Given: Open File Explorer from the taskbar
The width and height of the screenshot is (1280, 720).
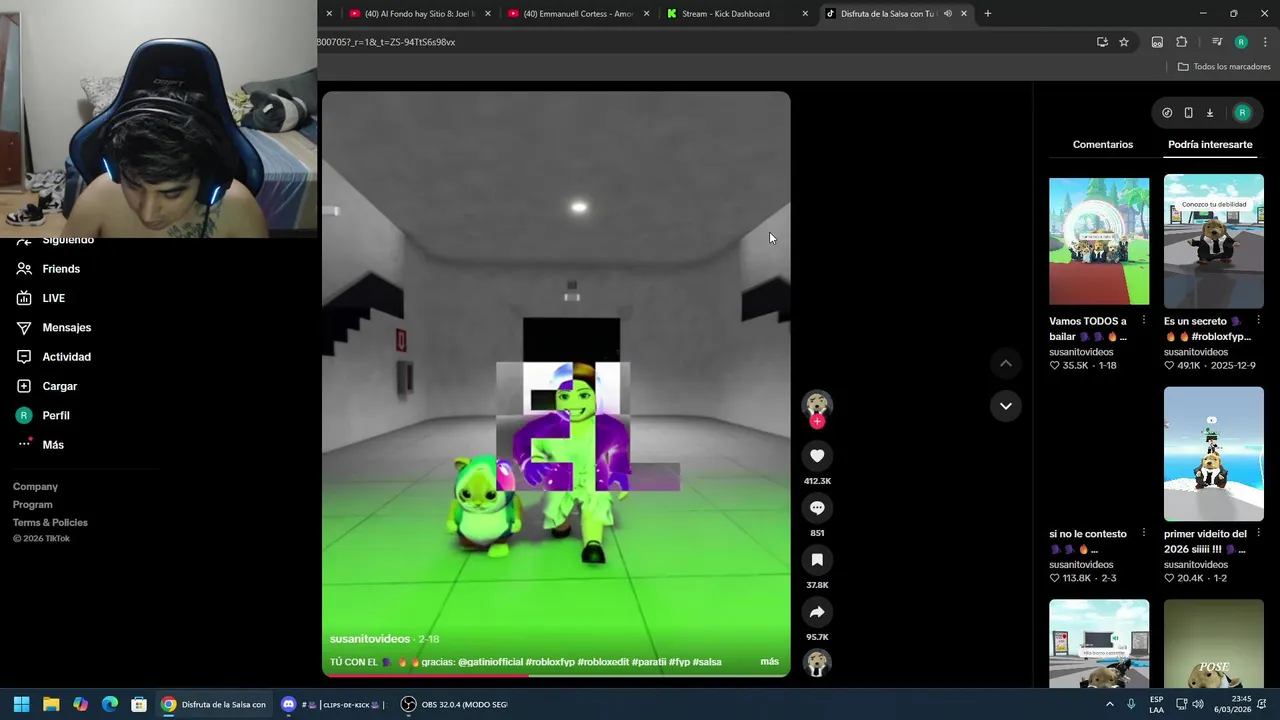Looking at the screenshot, I should [x=51, y=704].
